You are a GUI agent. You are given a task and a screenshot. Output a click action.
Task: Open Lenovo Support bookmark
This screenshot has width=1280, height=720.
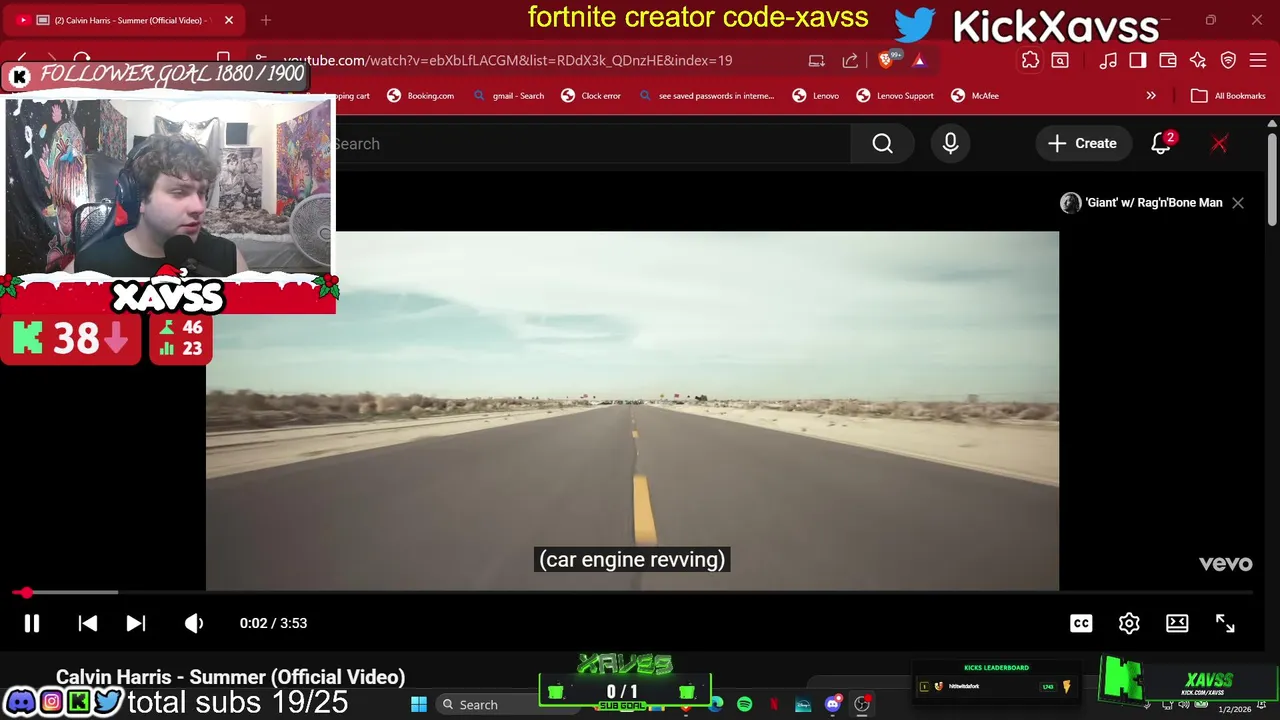tap(895, 96)
